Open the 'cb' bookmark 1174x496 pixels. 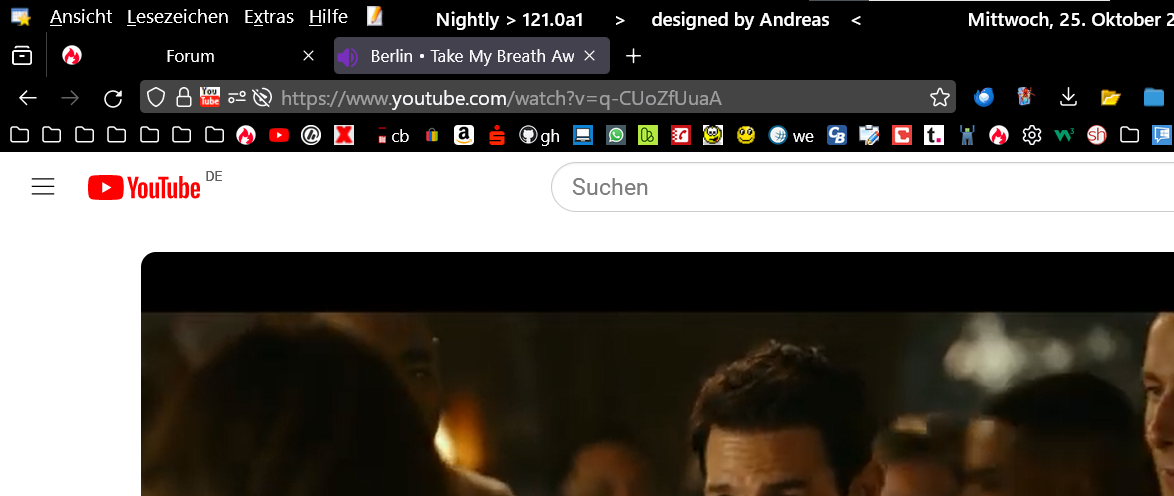pyautogui.click(x=392, y=135)
